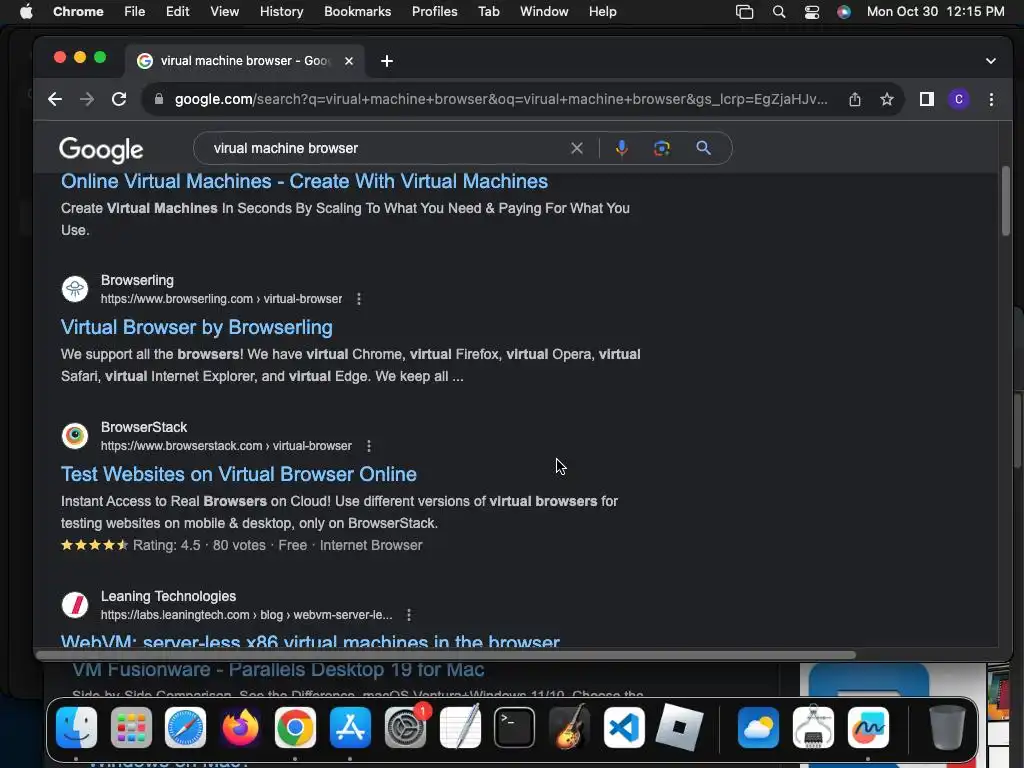
Task: Click the horizontal scrollbar at window bottom
Action: pos(446,654)
